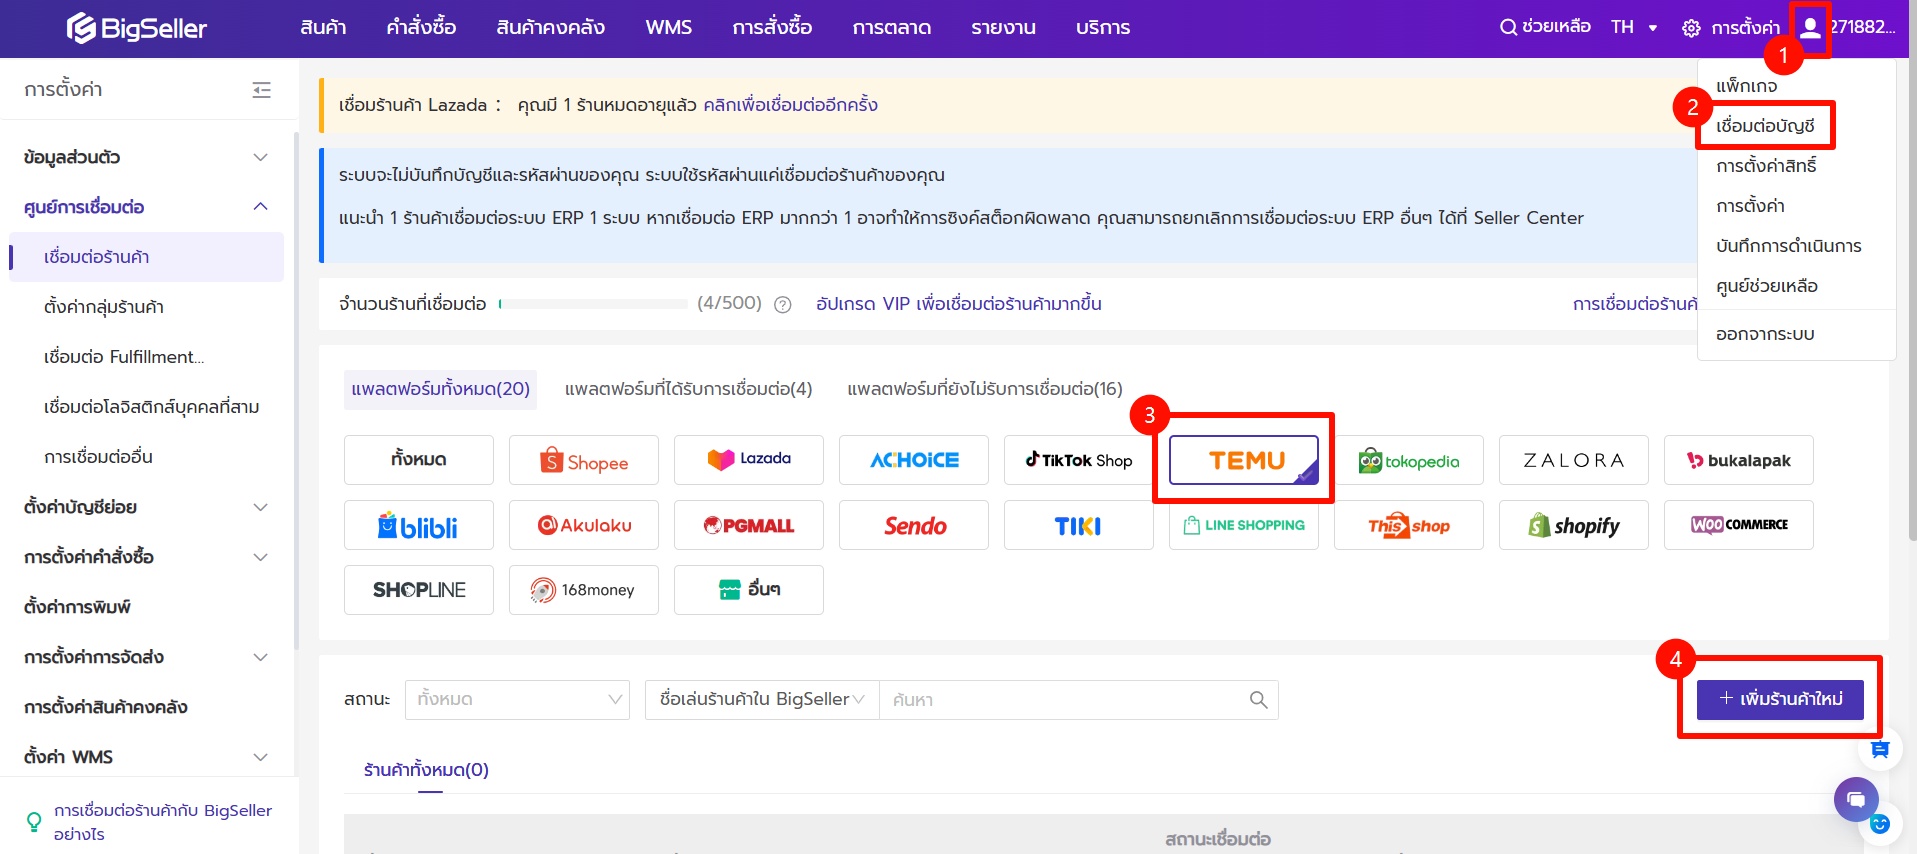Open the user account profile icon
The height and width of the screenshot is (854, 1917).
point(1810,28)
